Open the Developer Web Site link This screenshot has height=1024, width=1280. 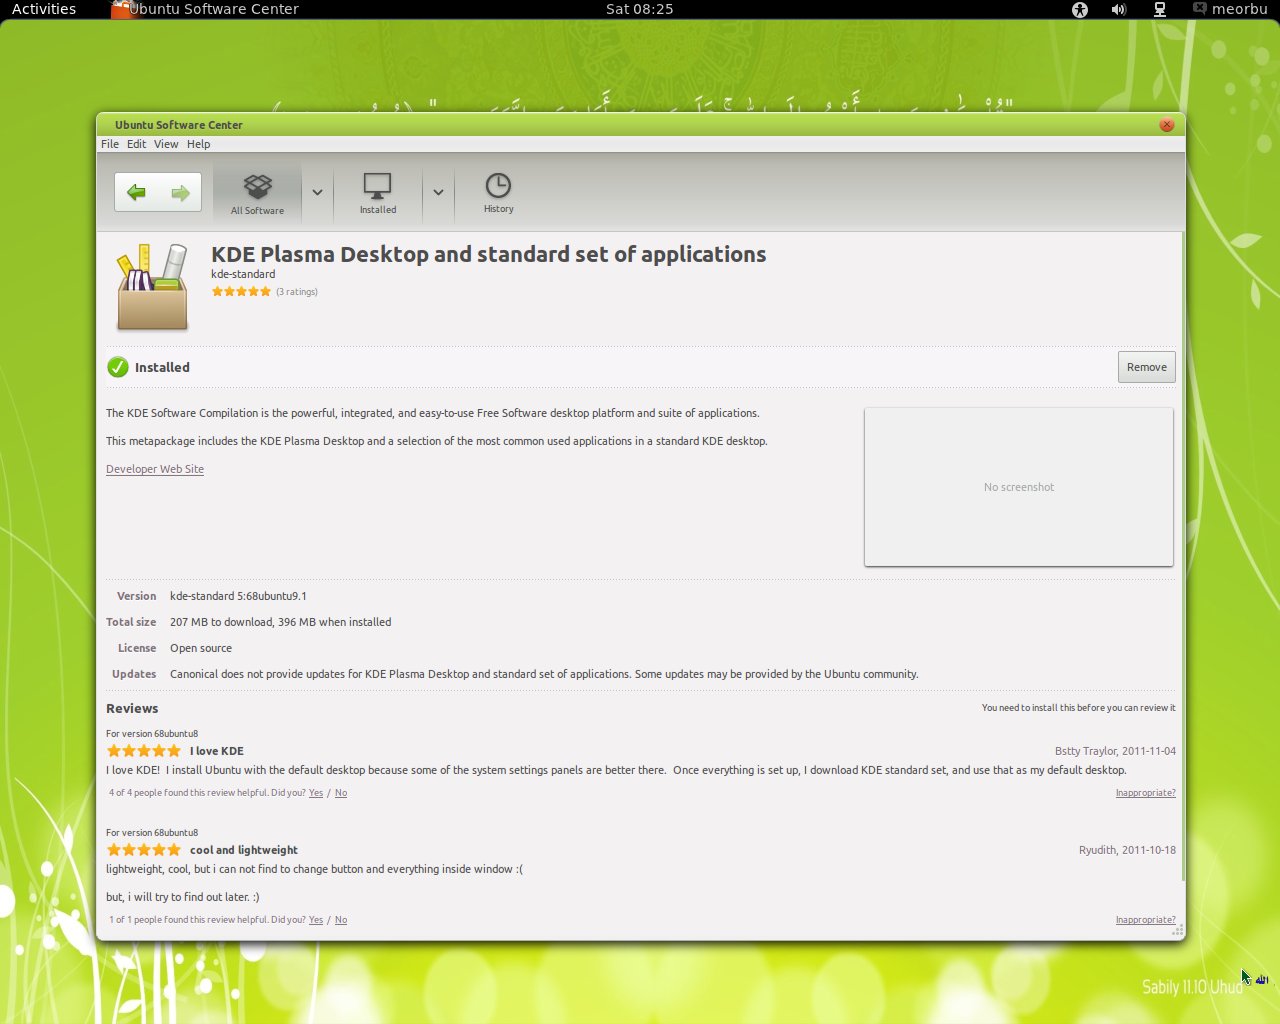[x=155, y=468]
